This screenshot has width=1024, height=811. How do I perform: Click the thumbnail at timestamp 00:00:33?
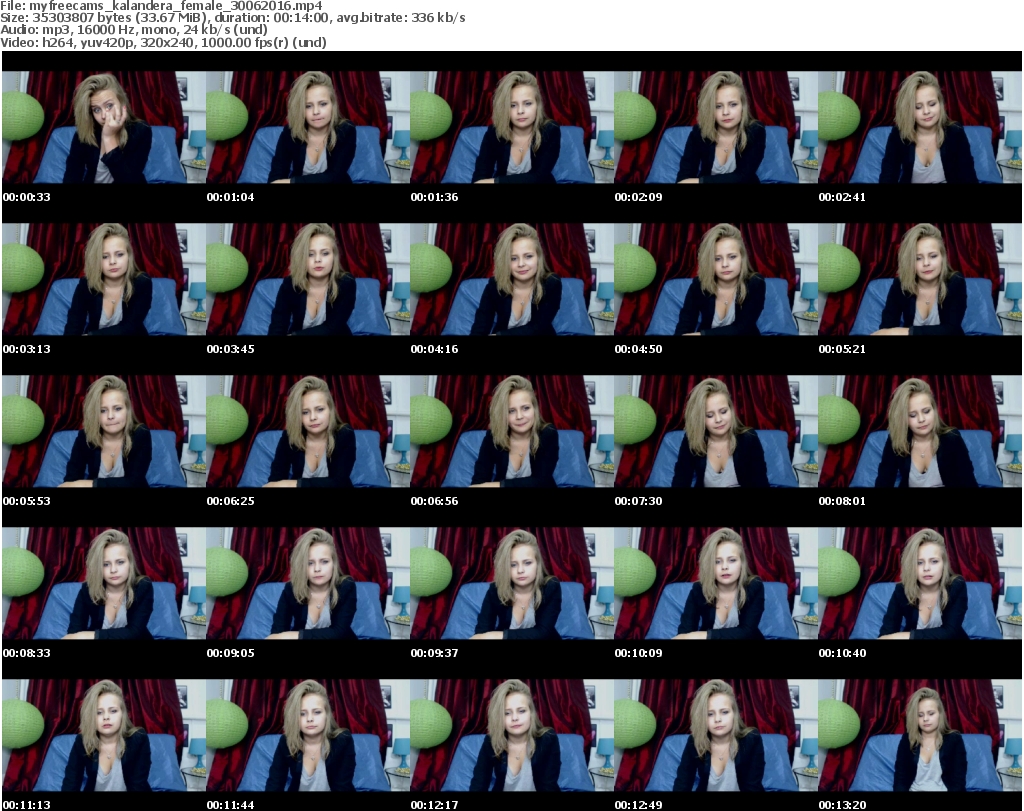pos(104,127)
